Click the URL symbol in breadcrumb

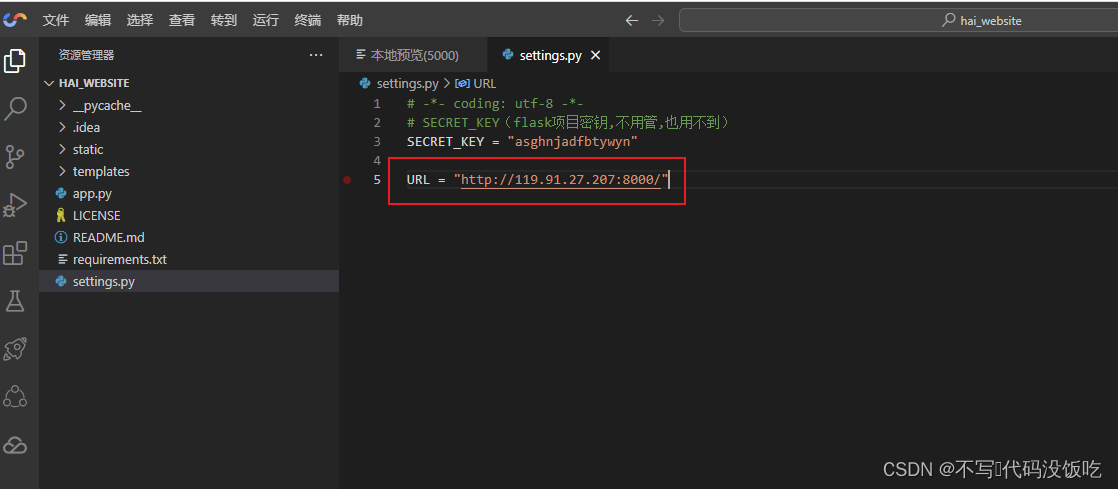(x=476, y=84)
